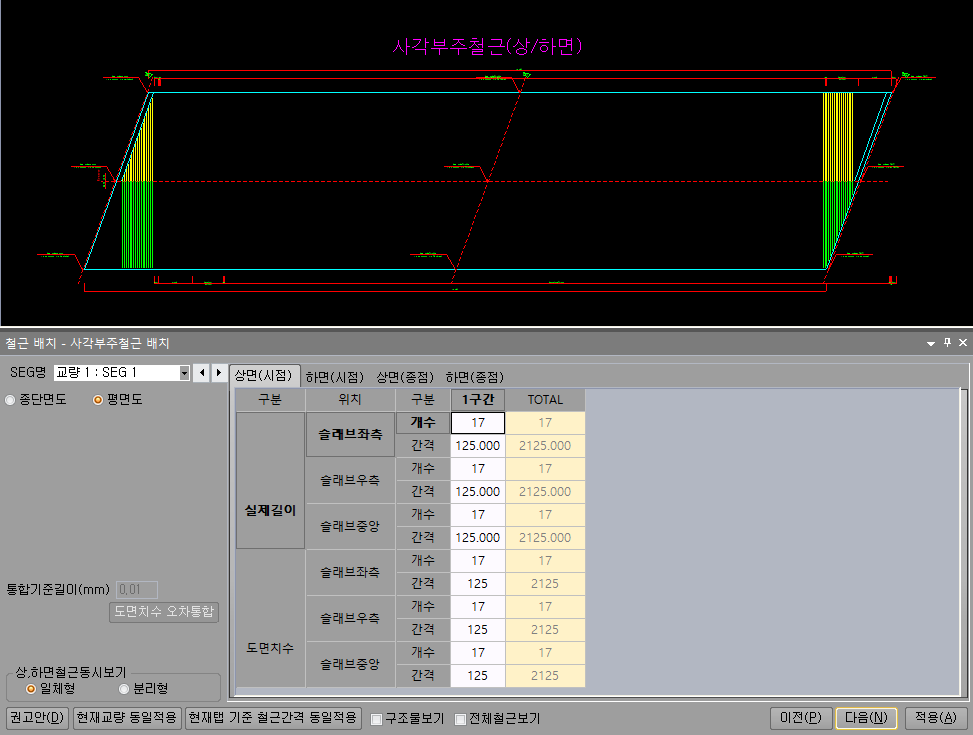Click the 다음(N) button
This screenshot has height=735, width=973.
pyautogui.click(x=866, y=718)
